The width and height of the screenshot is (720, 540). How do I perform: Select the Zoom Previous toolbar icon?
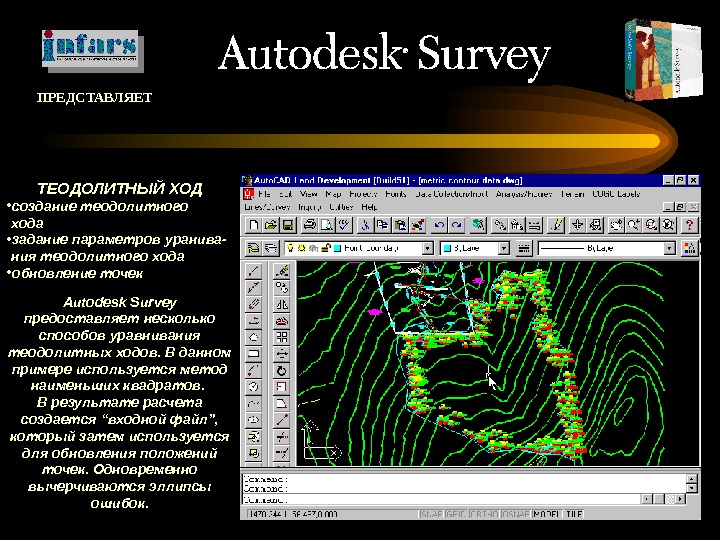[669, 225]
